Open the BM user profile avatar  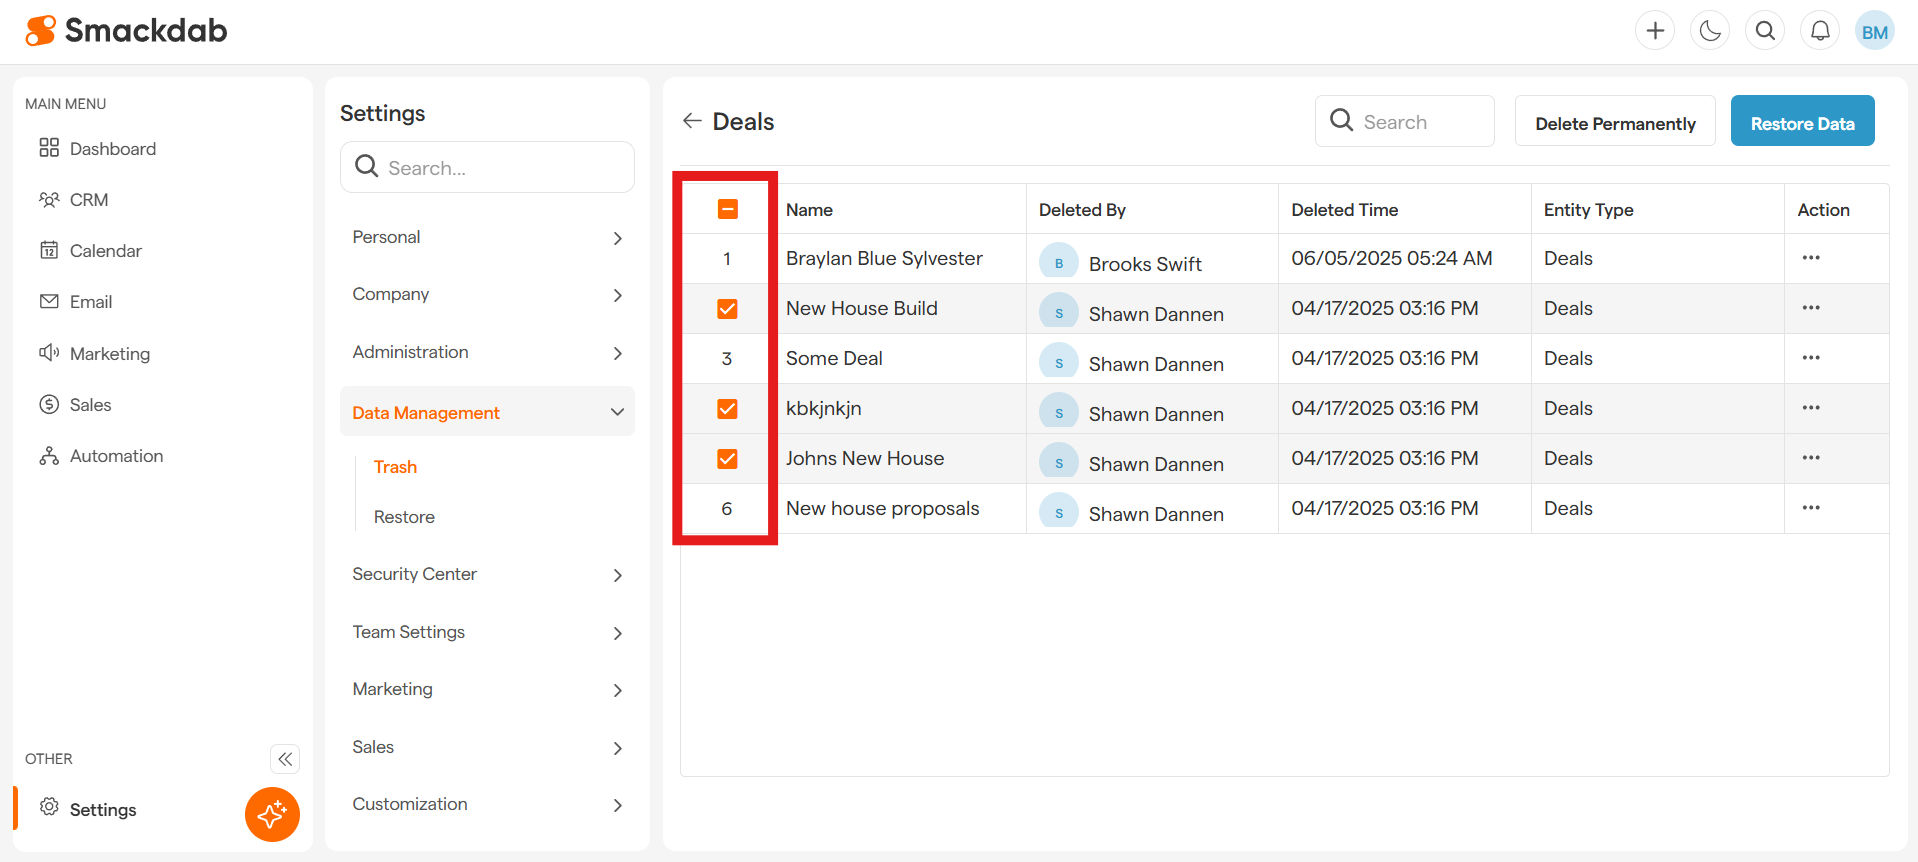click(x=1874, y=31)
